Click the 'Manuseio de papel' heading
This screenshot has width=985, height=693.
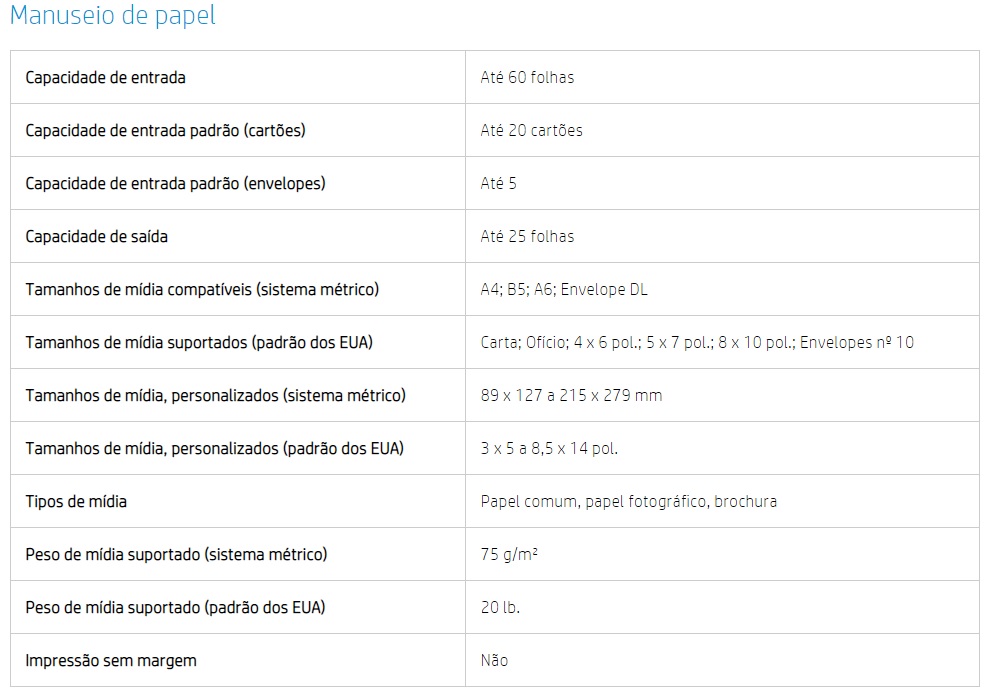click(112, 15)
